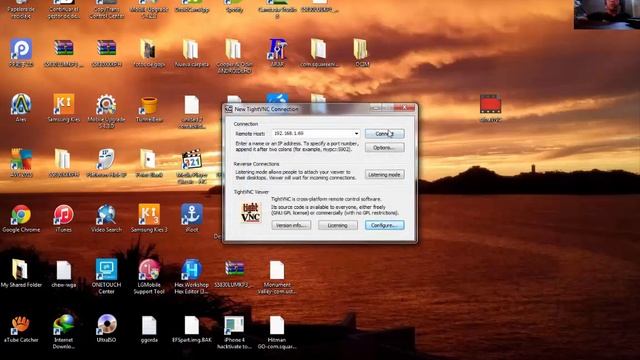Select the iTunes desktop icon
The image size is (640, 360).
click(64, 218)
